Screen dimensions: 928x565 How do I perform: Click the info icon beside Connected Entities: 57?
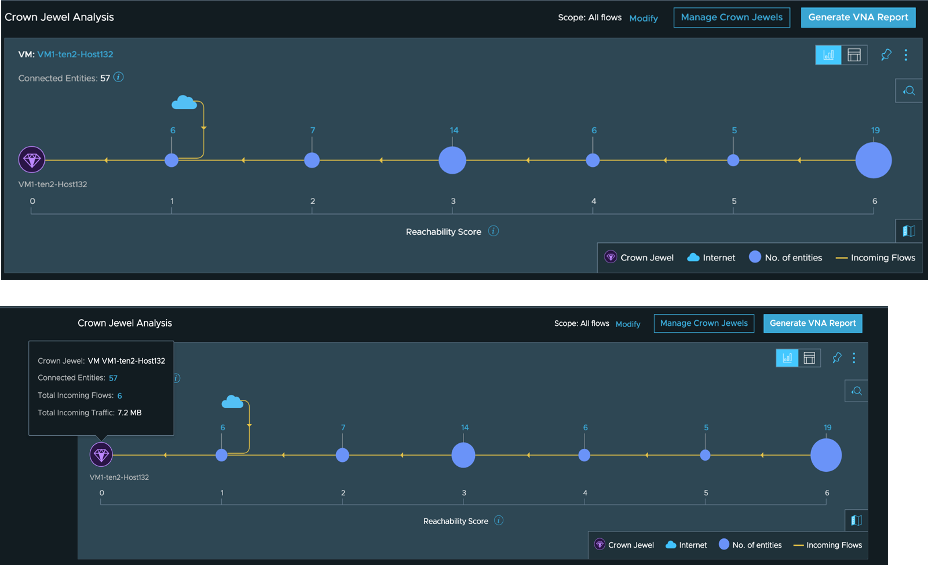point(119,77)
